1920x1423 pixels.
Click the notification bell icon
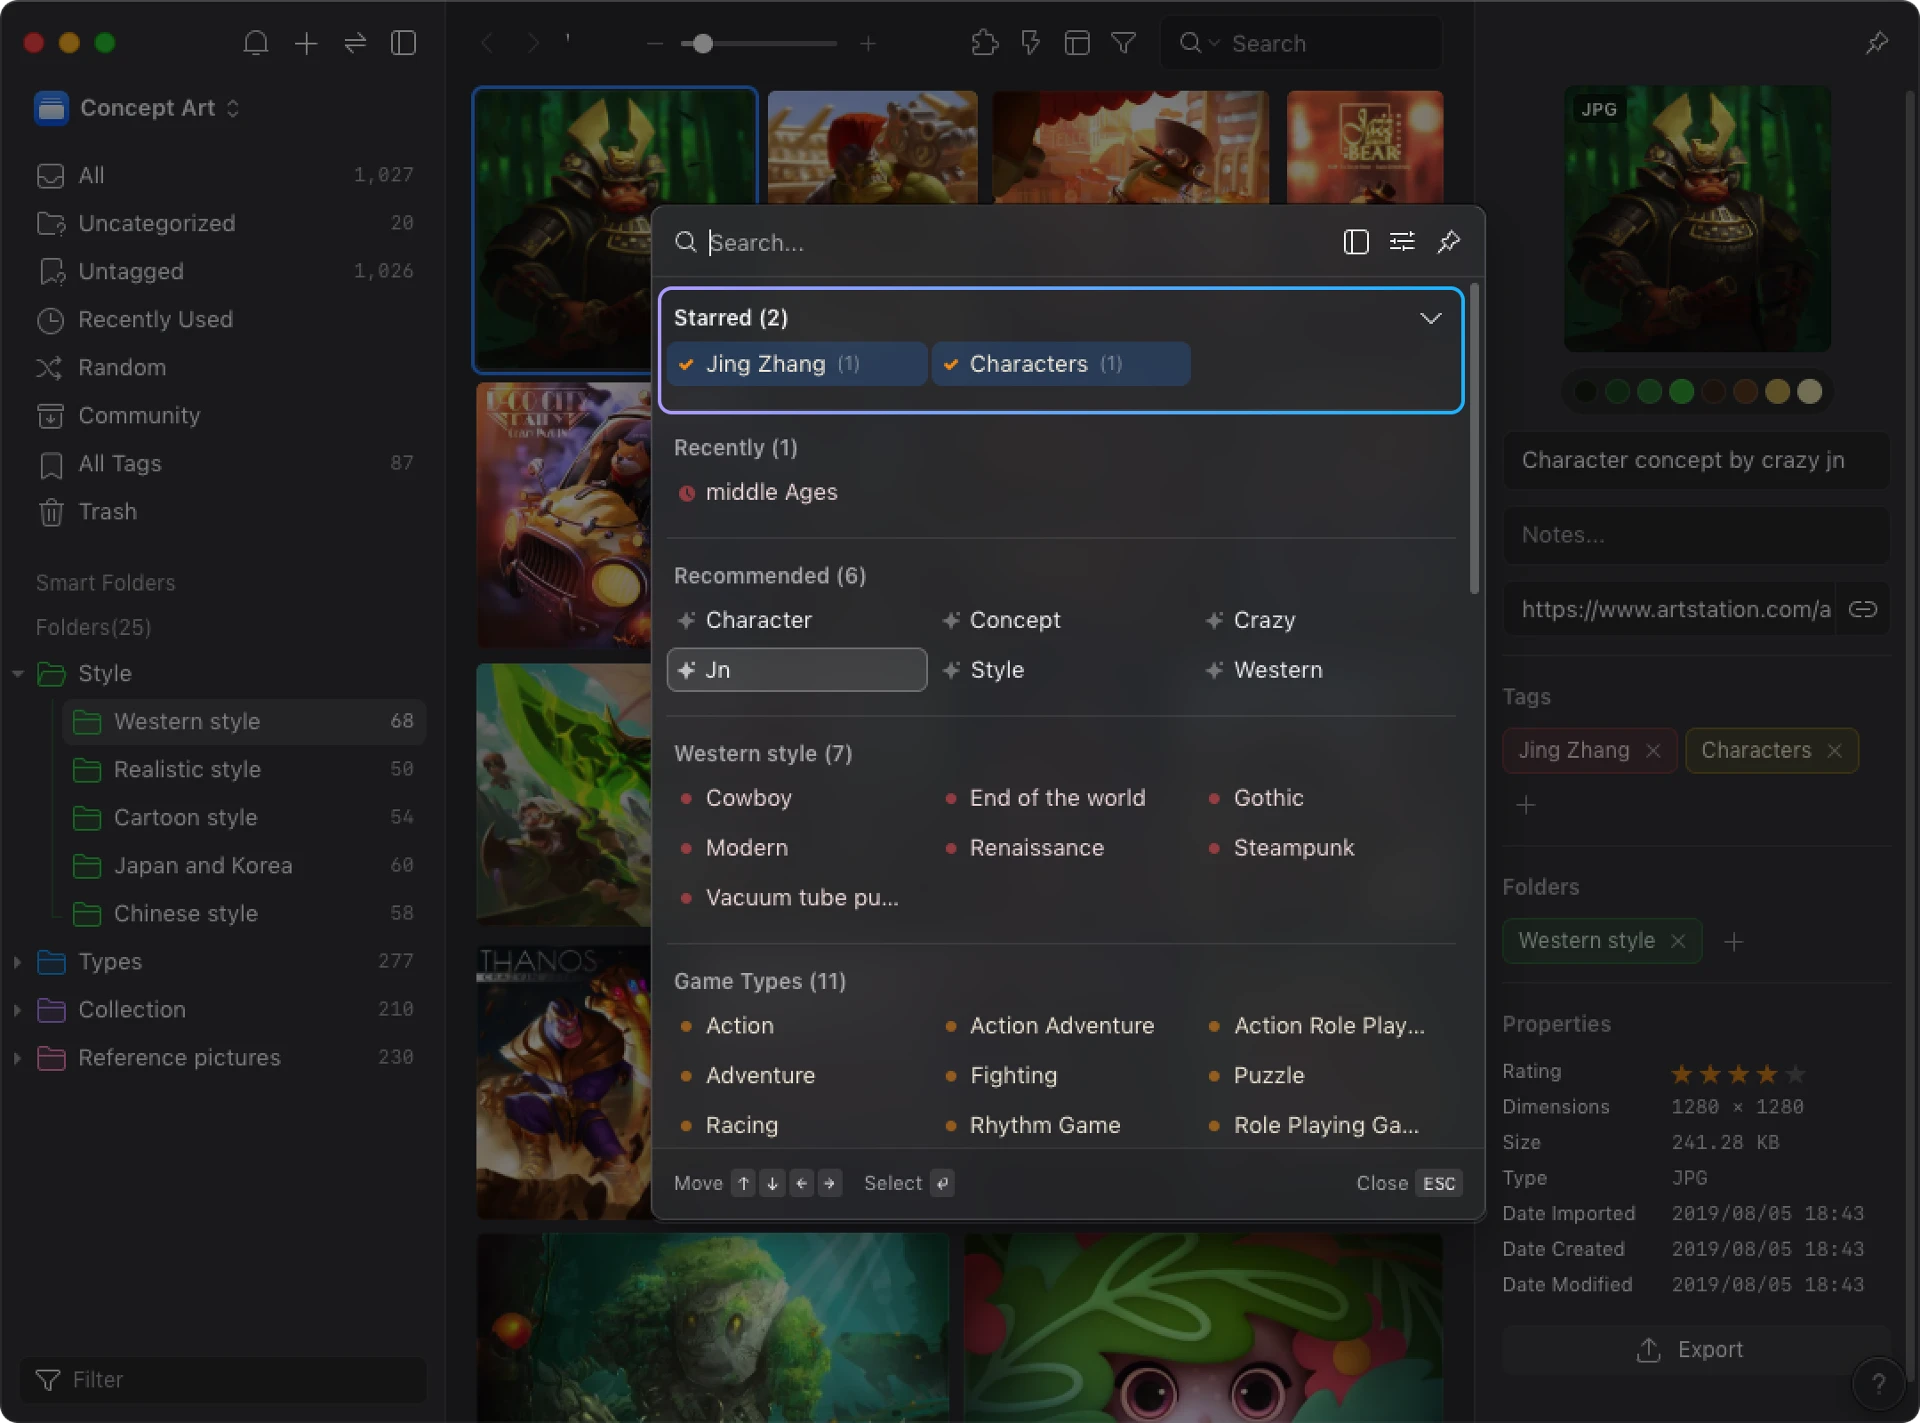click(x=256, y=43)
